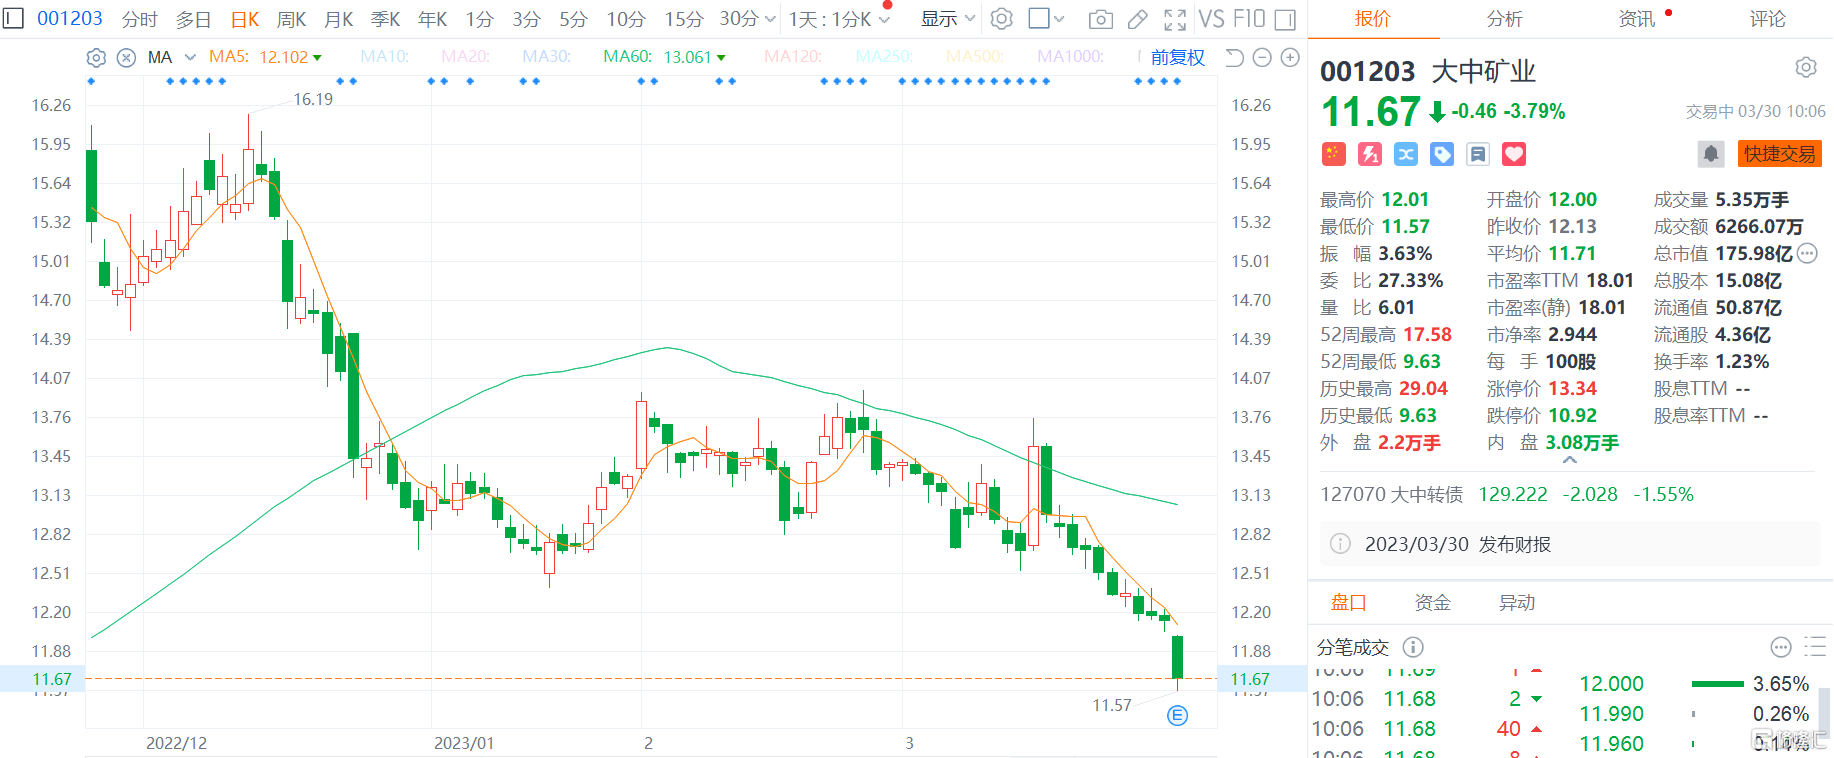Image resolution: width=1834 pixels, height=758 pixels.
Task: Switch to 报价 tab
Action: point(1372,19)
